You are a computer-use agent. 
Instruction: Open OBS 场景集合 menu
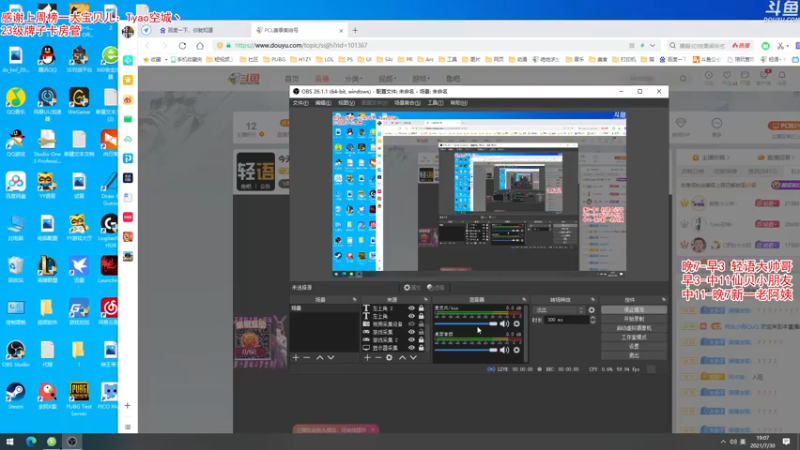(407, 103)
